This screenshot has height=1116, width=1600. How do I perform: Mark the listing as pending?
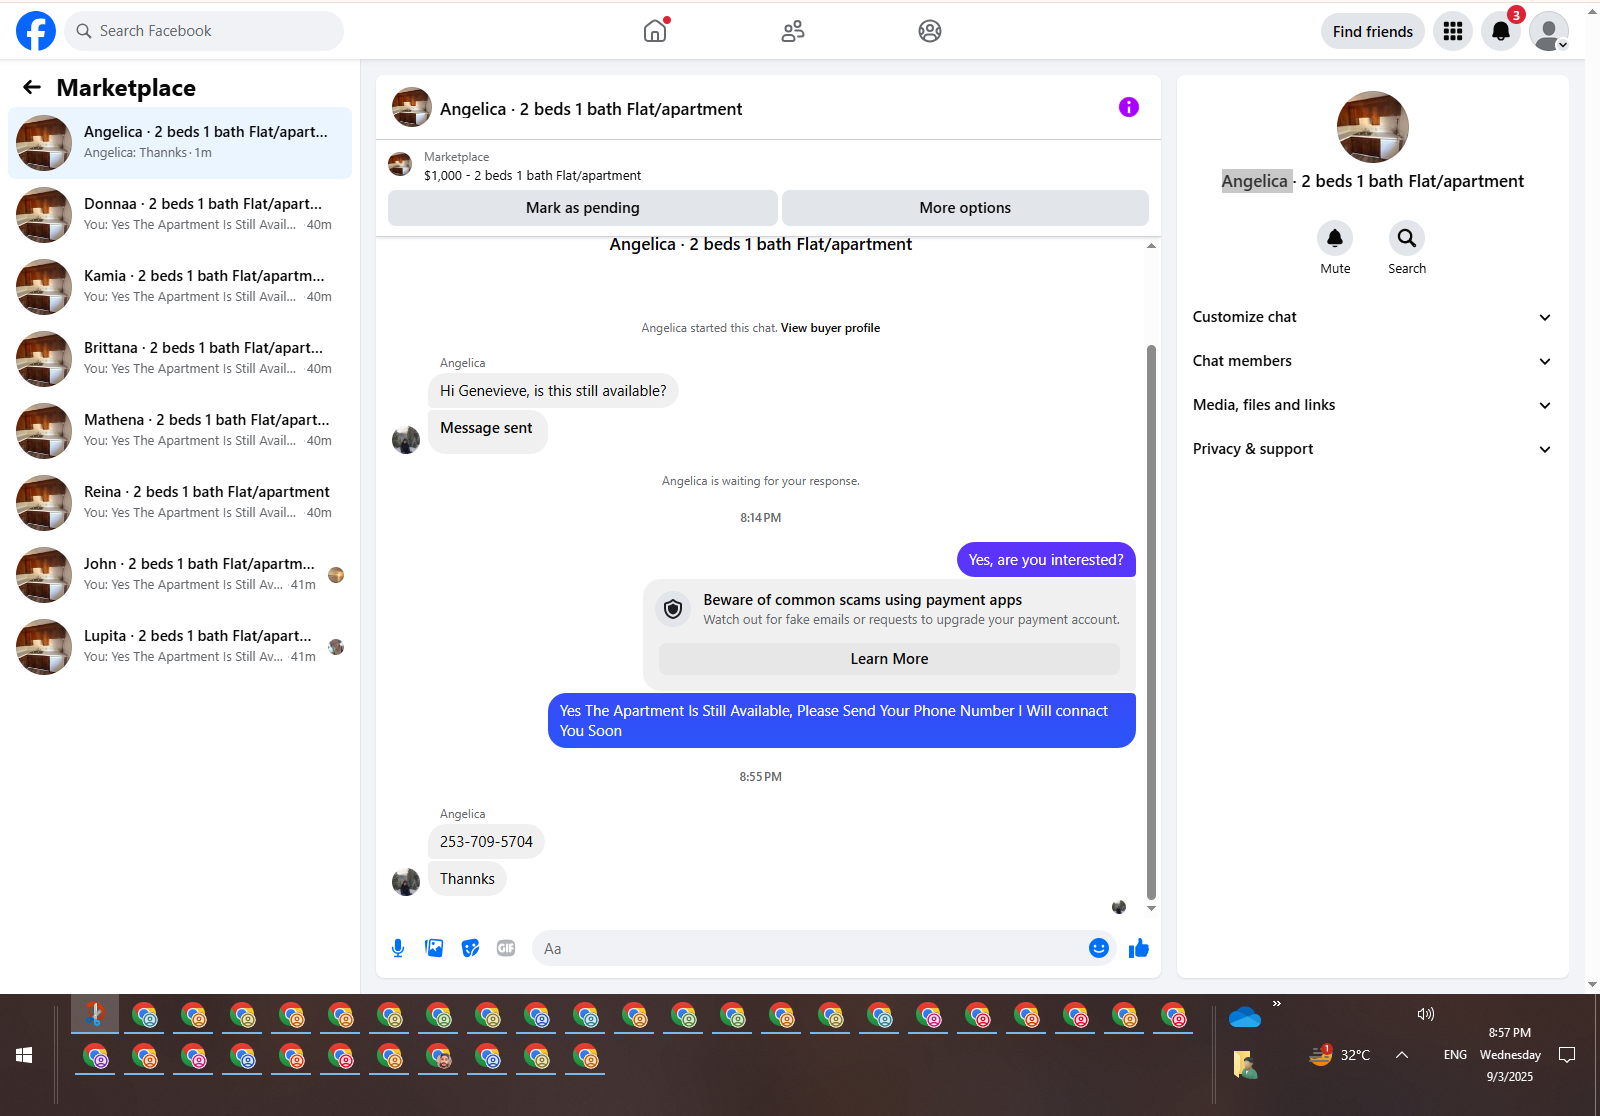pyautogui.click(x=583, y=208)
